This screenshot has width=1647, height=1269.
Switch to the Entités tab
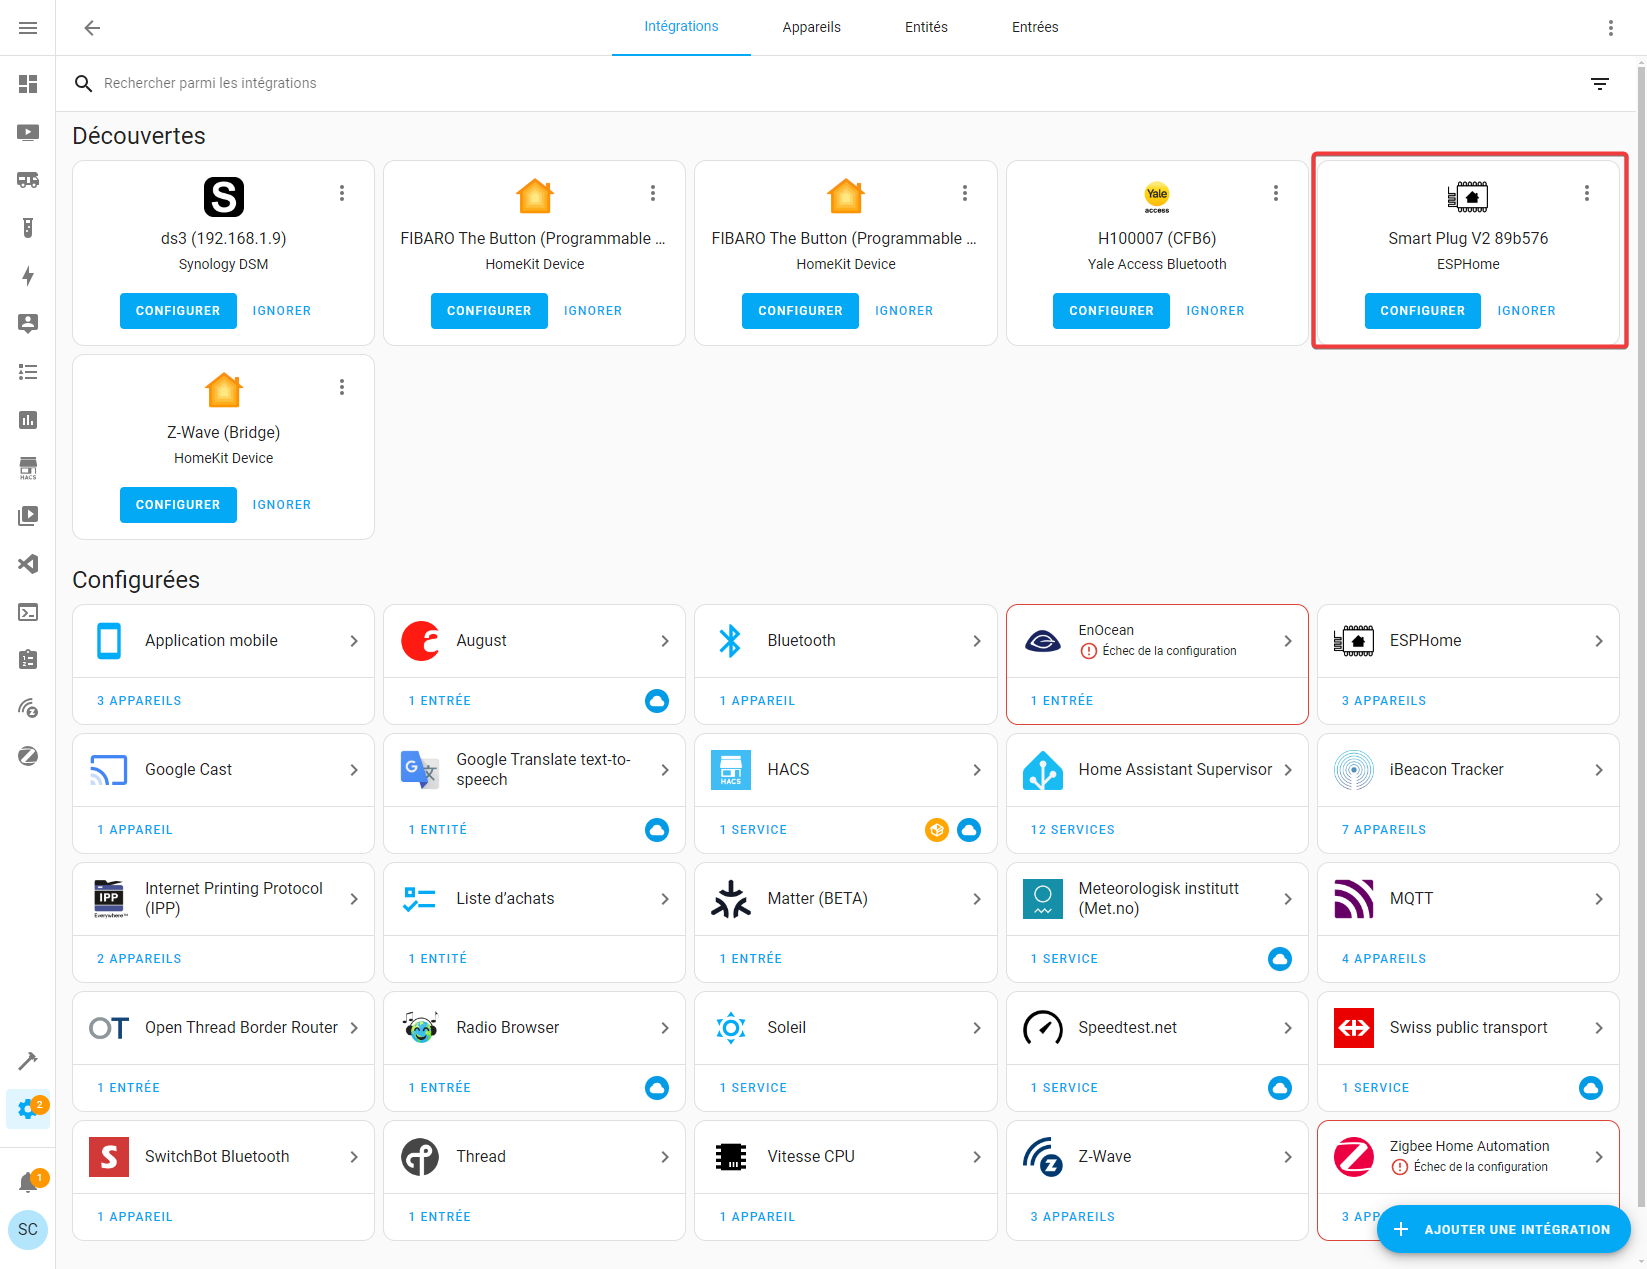[x=926, y=27]
